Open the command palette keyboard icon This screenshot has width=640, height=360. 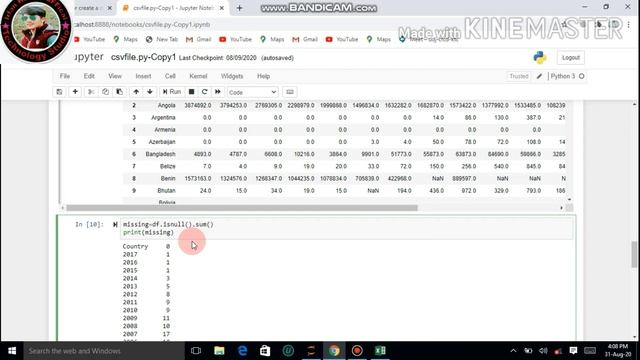[x=290, y=92]
